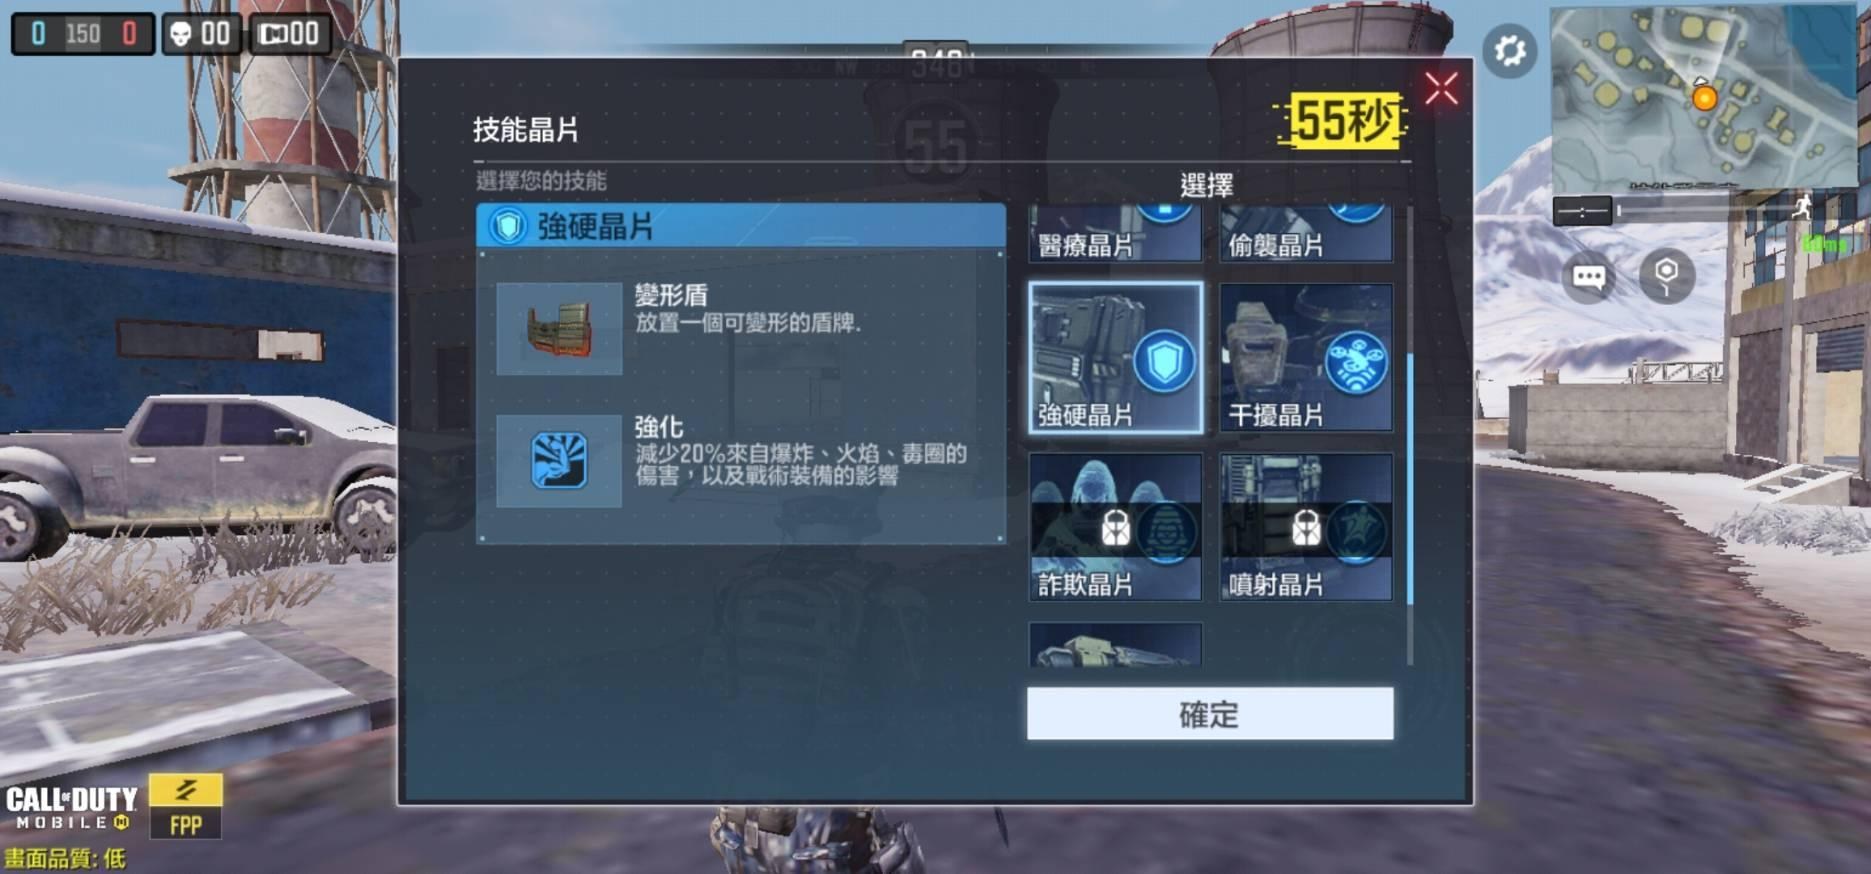Select the 干擾晶片 drone class tile
Screen dimensions: 1871x874
pos(1306,357)
